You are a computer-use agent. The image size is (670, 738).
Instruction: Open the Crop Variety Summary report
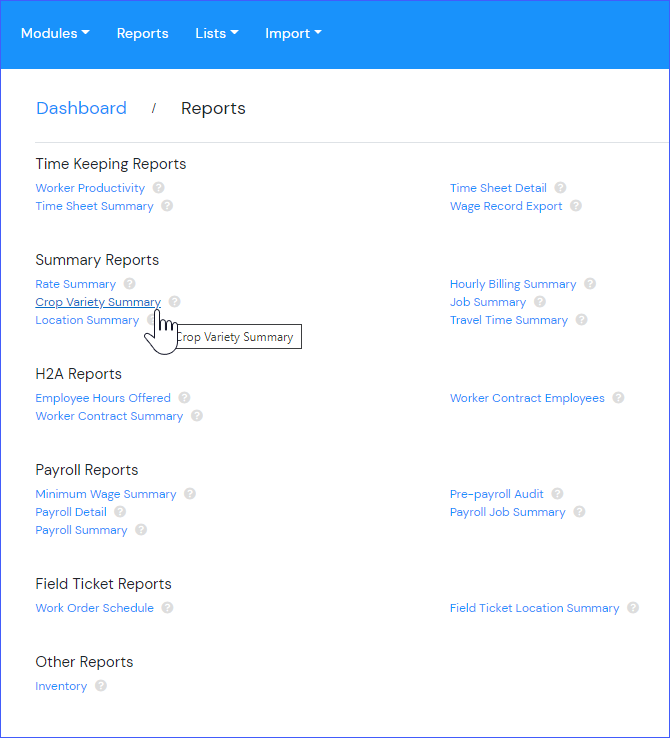(x=98, y=302)
